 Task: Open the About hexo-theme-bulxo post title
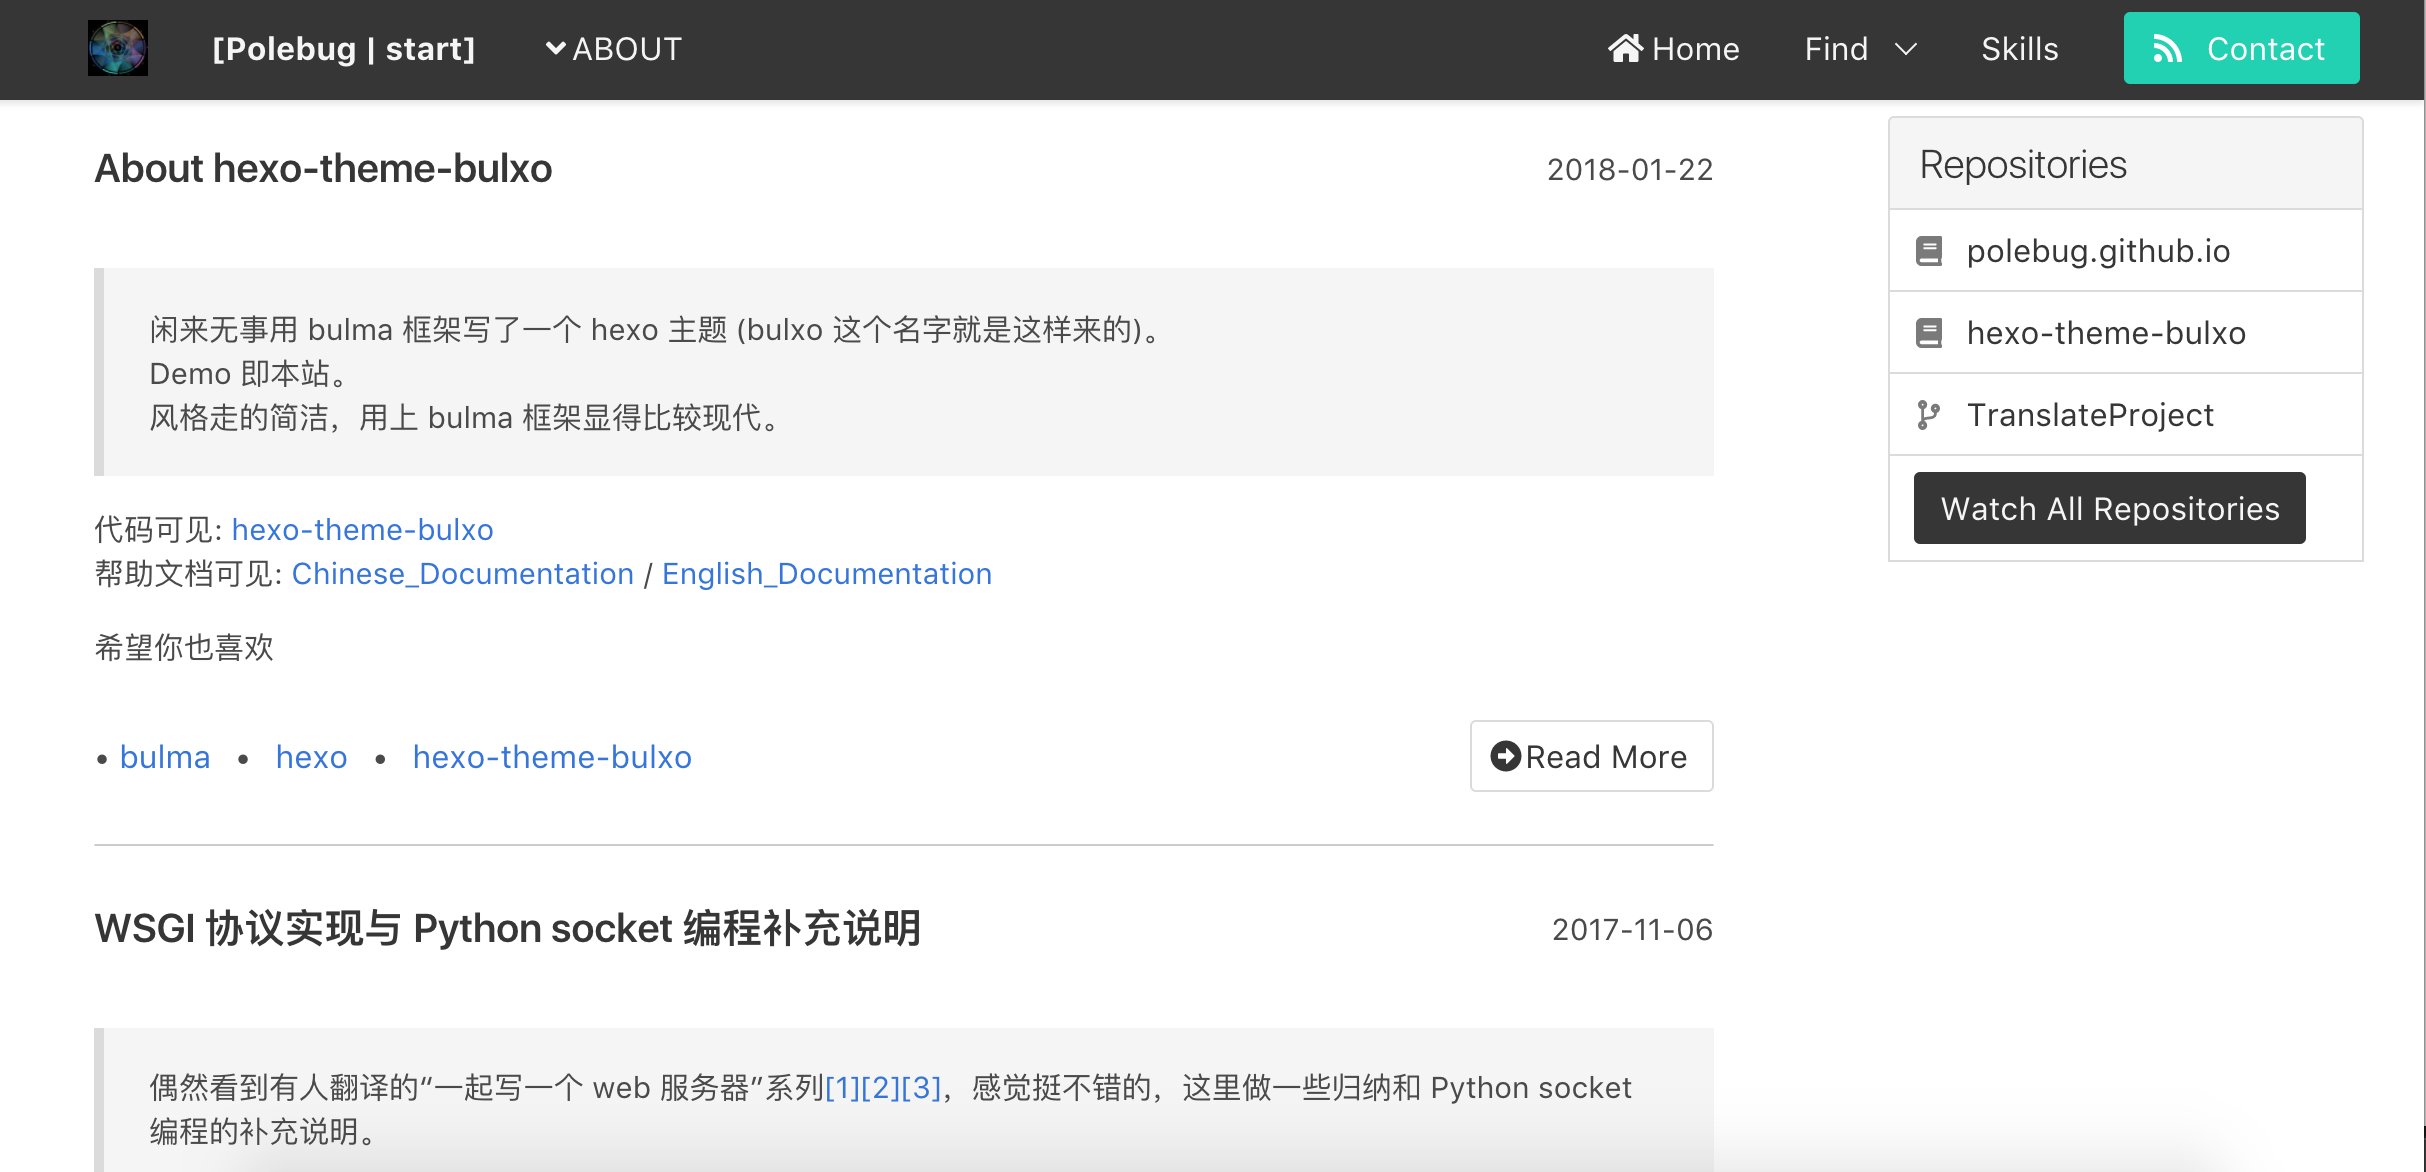pyautogui.click(x=323, y=169)
